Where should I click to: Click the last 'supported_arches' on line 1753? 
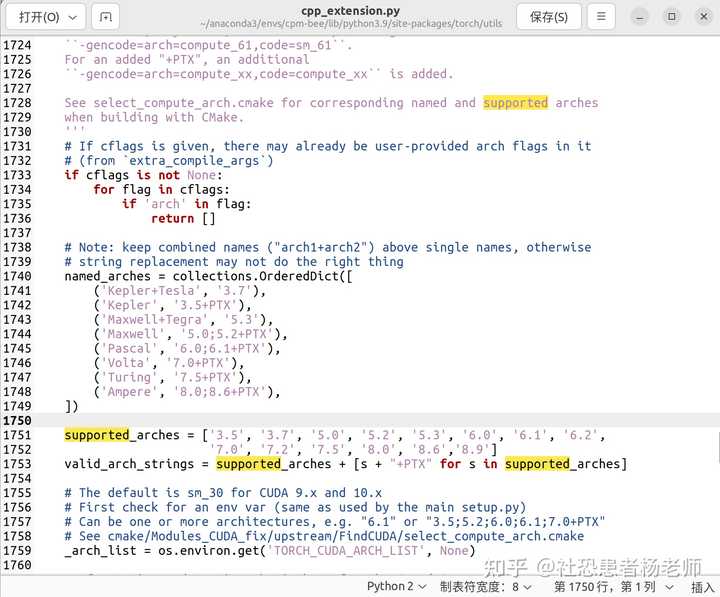pyautogui.click(x=562, y=464)
